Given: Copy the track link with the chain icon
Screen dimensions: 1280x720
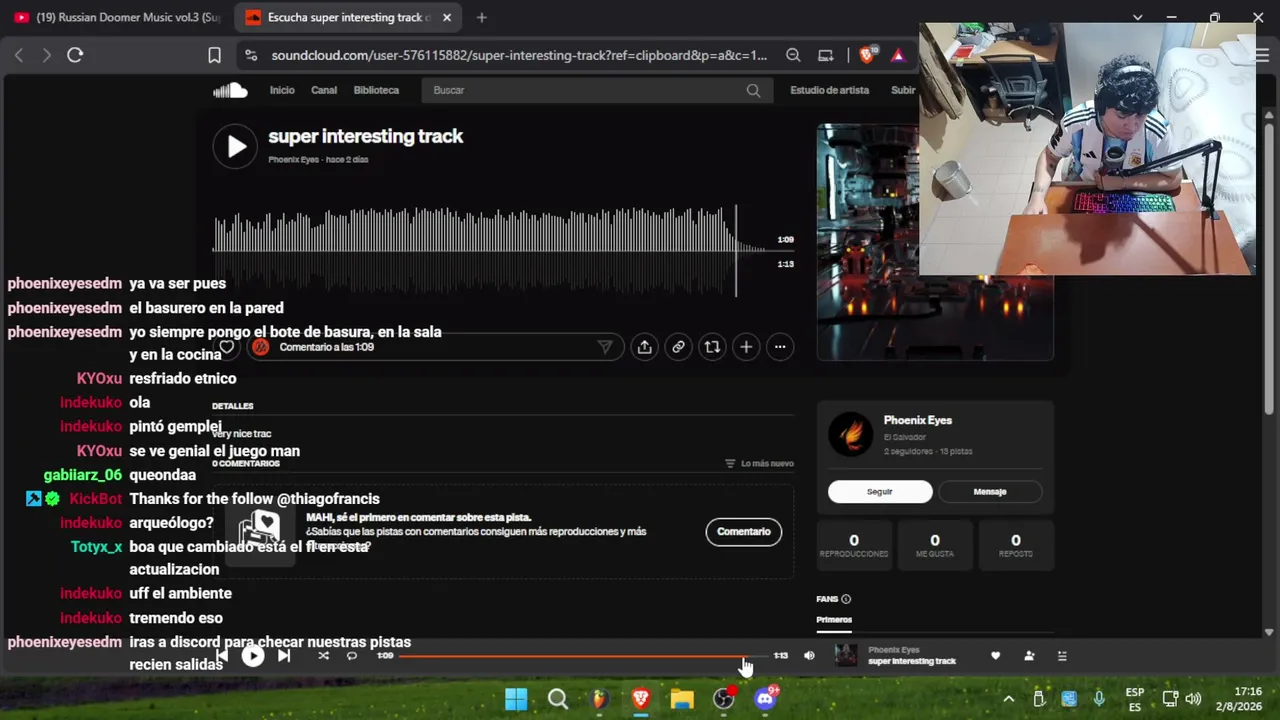Looking at the screenshot, I should click(x=678, y=347).
